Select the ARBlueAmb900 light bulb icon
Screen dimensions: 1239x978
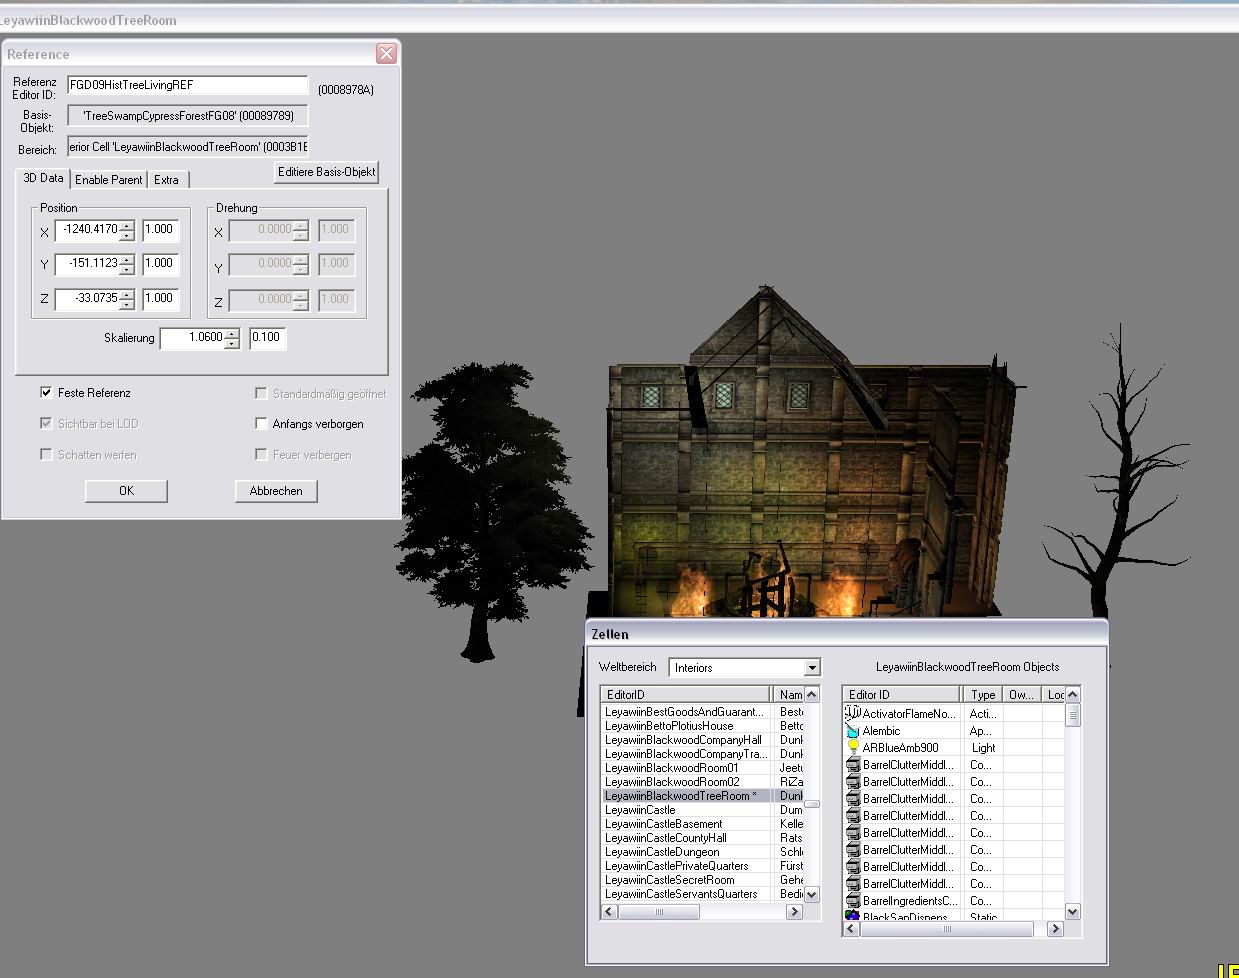pos(853,748)
